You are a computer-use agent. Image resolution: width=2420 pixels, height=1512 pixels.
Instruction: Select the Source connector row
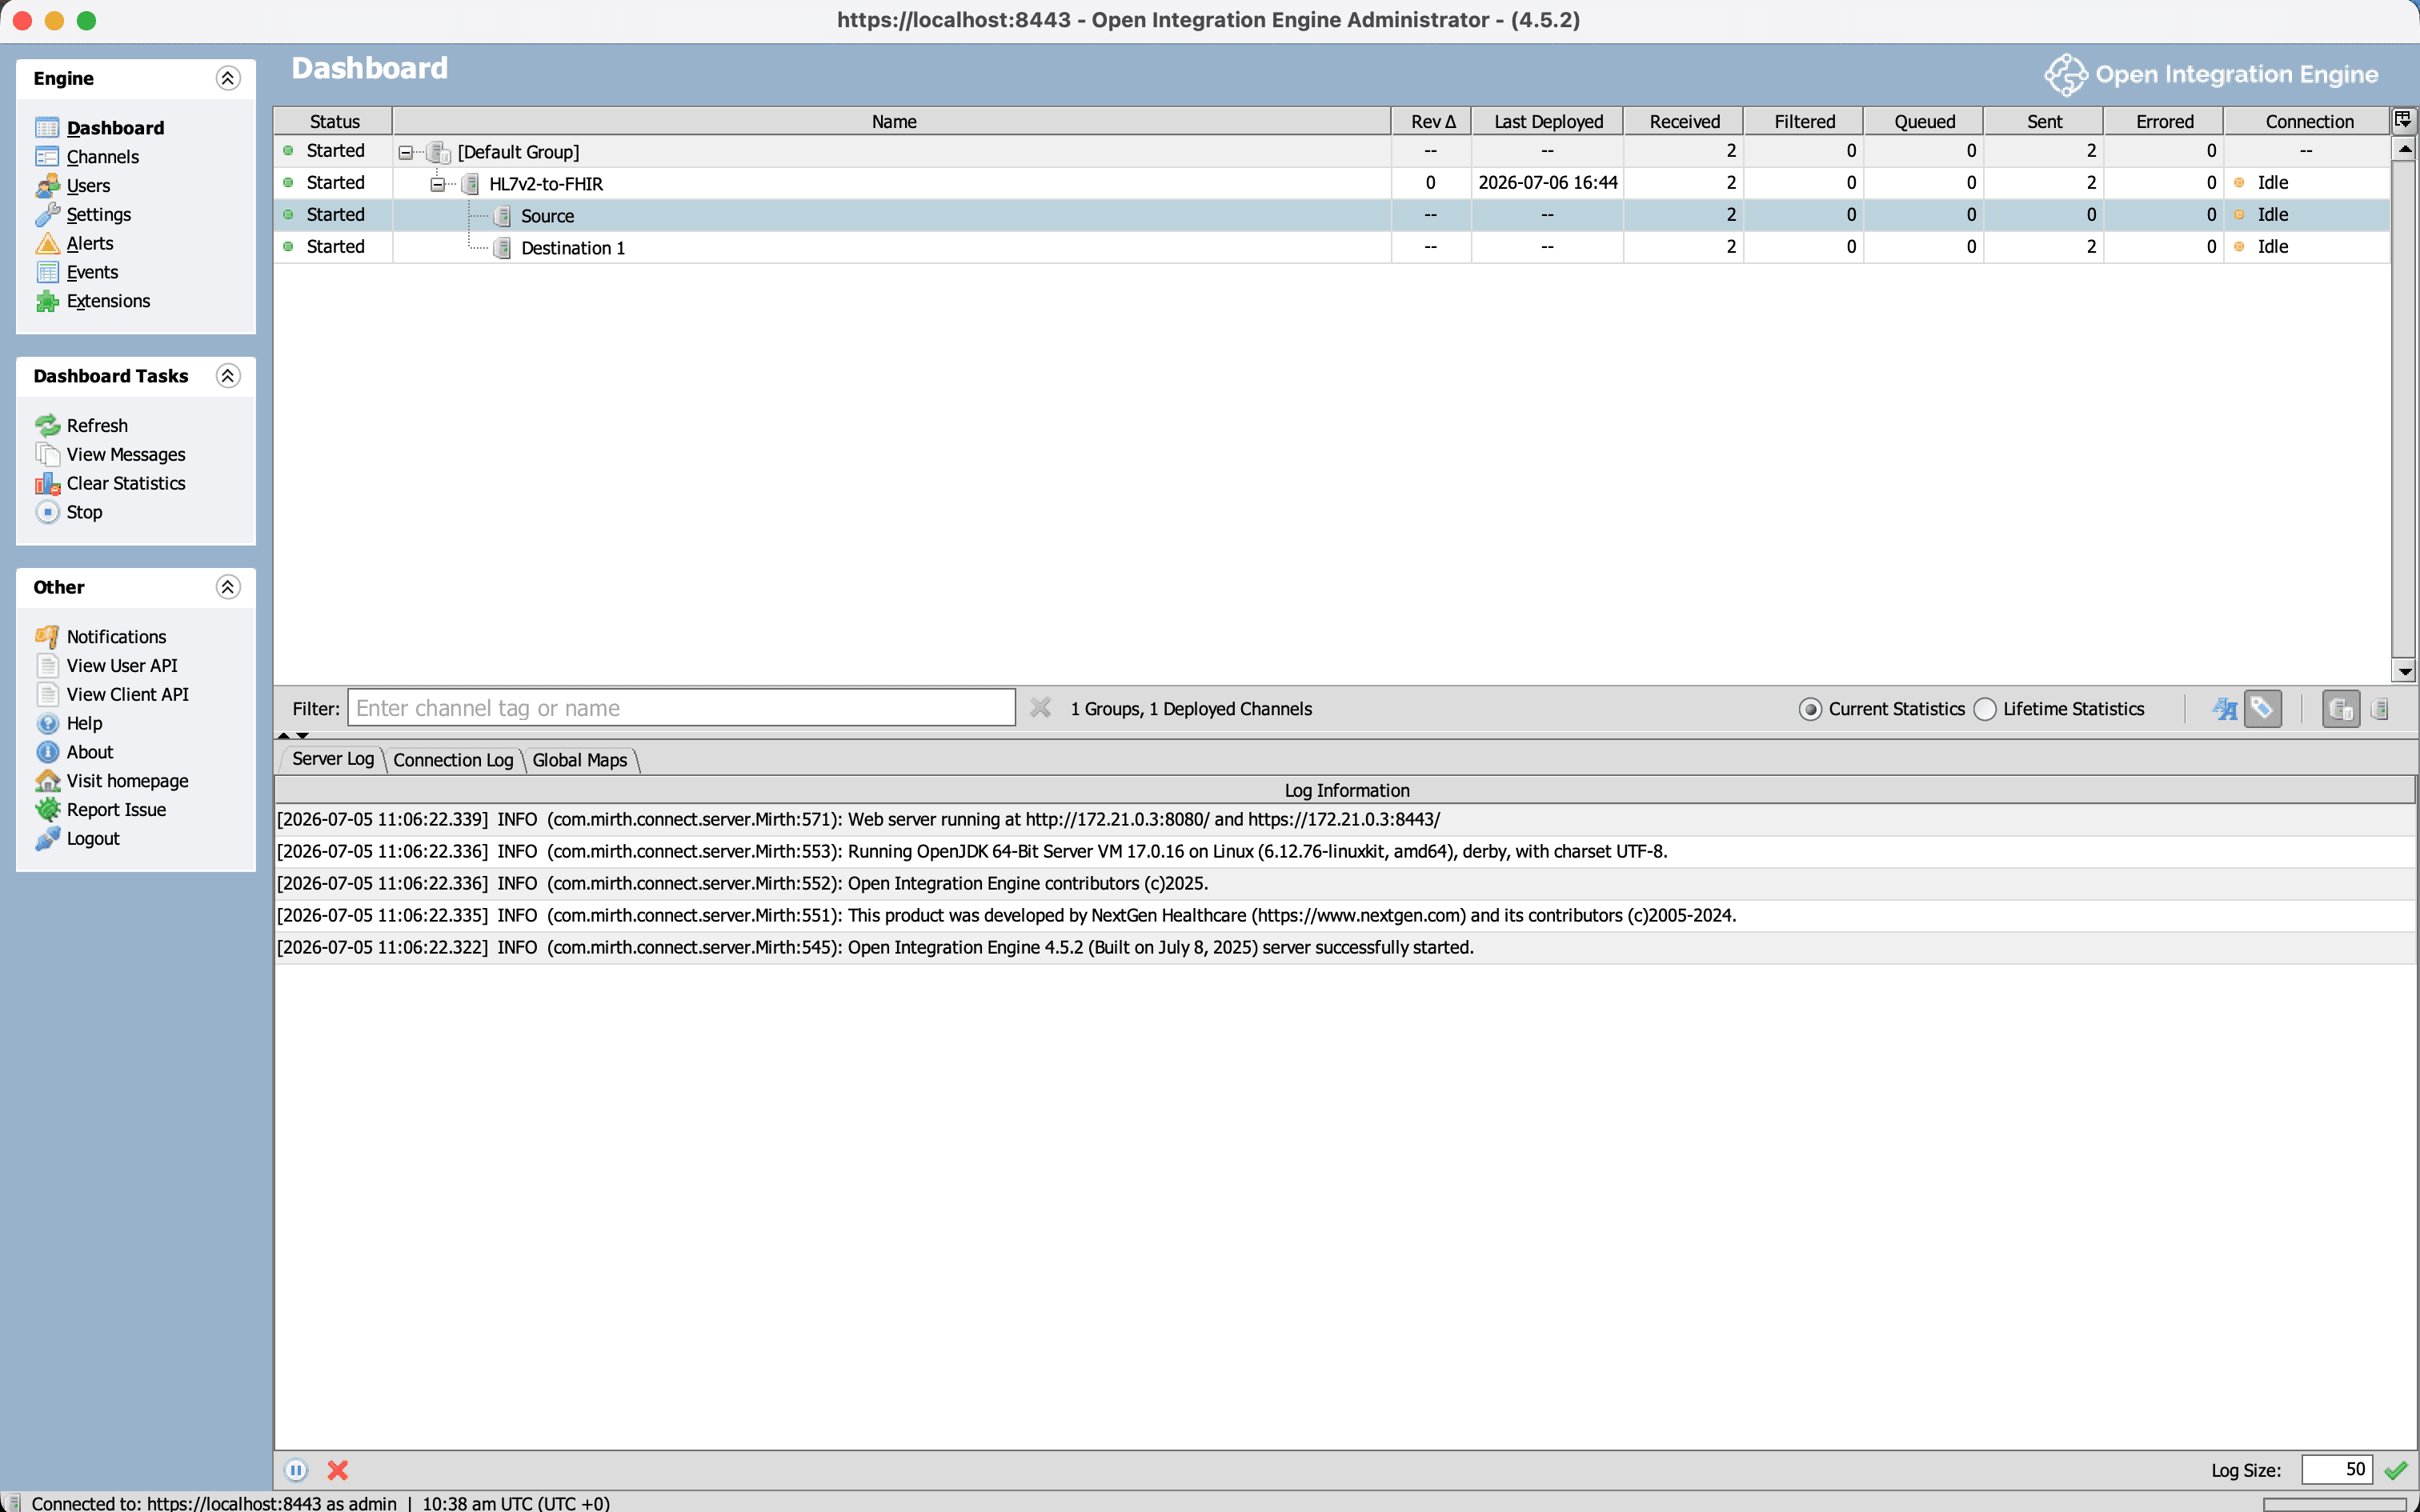pos(1332,215)
